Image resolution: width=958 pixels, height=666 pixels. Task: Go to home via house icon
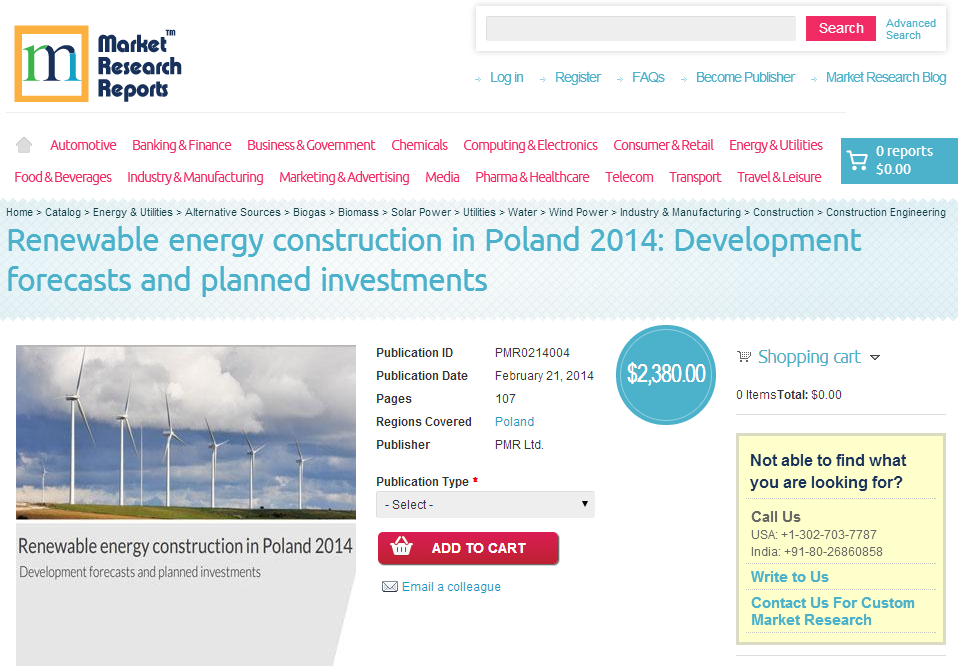24,145
